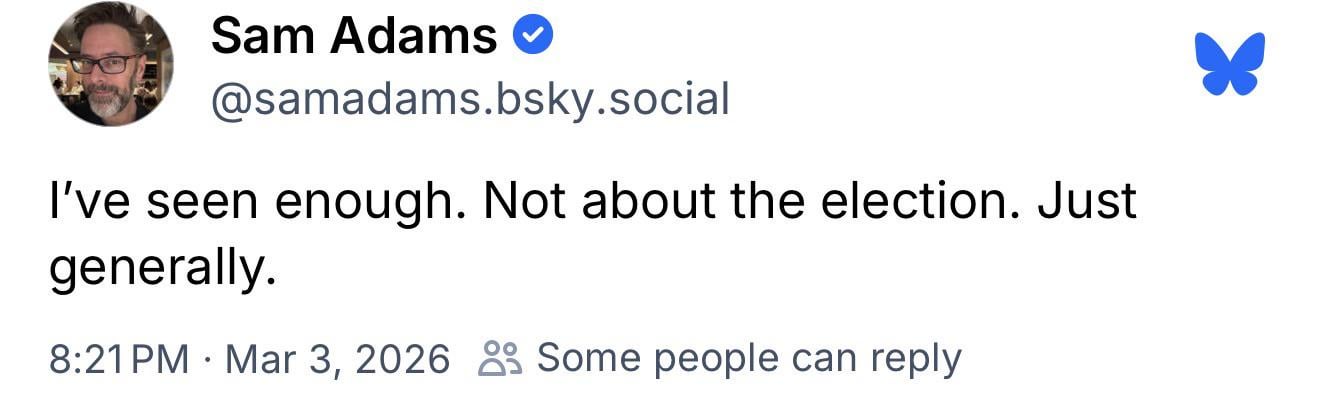This screenshot has height=408, width=1320.
Task: Click the word "reply" in the footer
Action: 918,358
